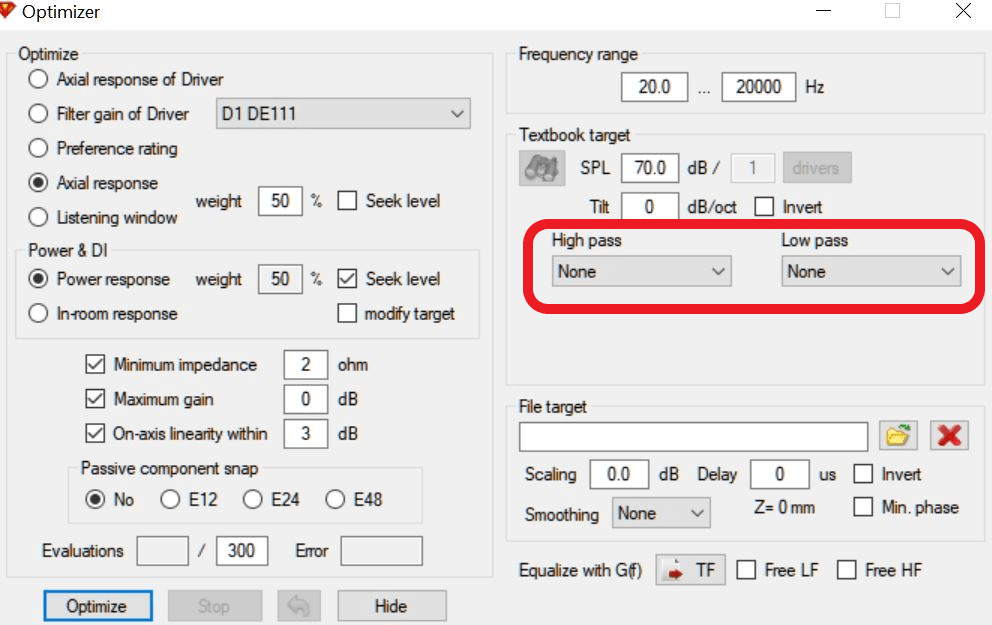
Task: Click the Evaluations 300 input field
Action: (x=242, y=550)
